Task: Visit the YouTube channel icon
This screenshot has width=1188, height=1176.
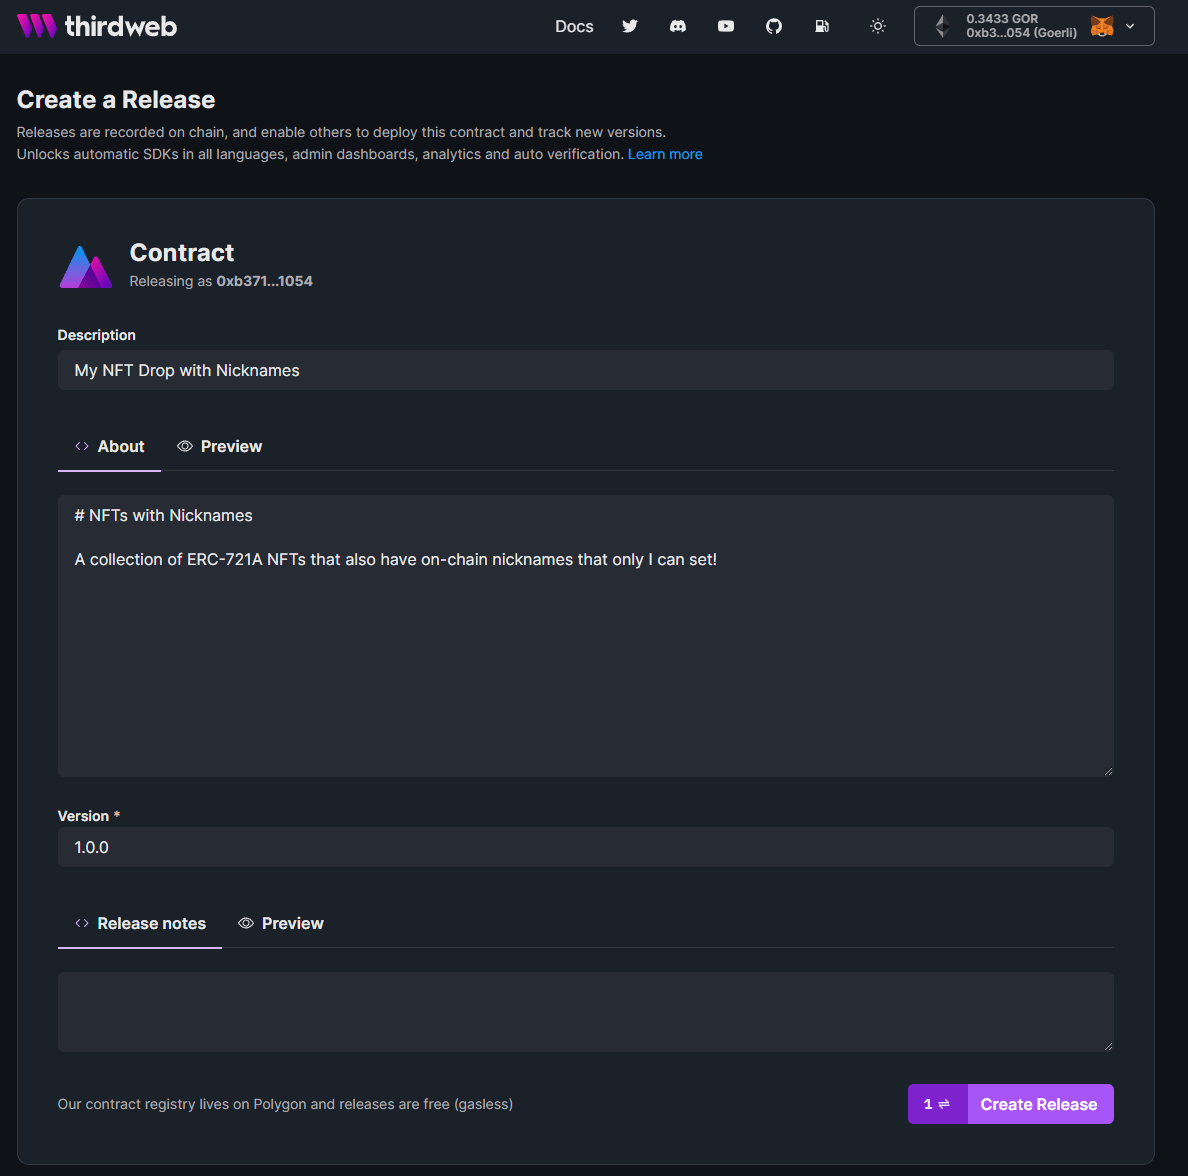Action: [x=726, y=26]
